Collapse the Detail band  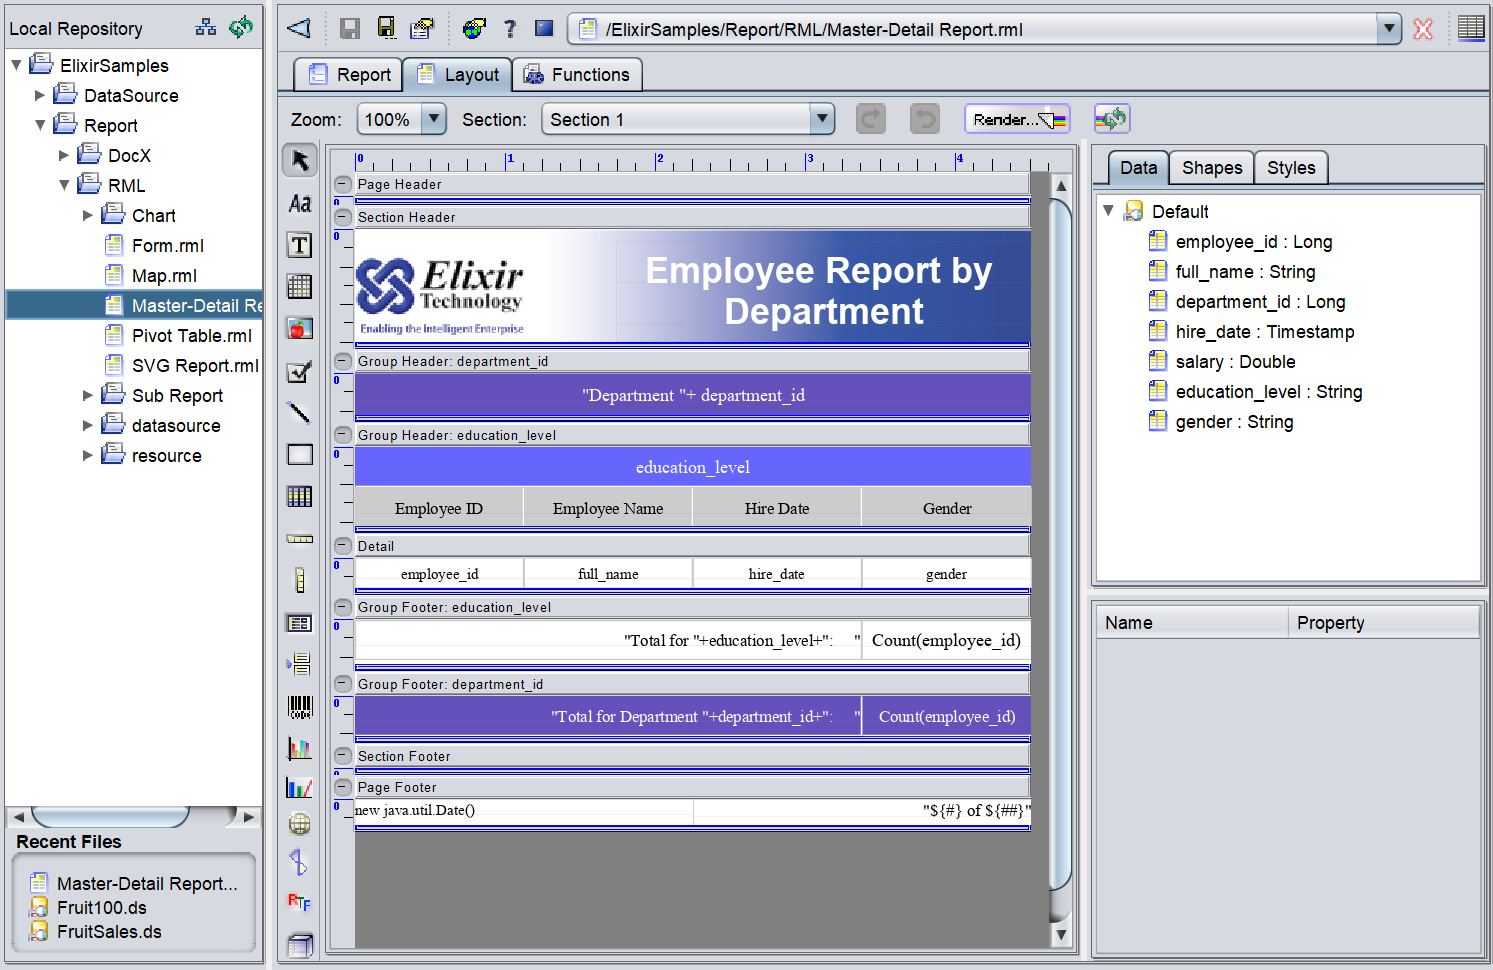pos(343,546)
